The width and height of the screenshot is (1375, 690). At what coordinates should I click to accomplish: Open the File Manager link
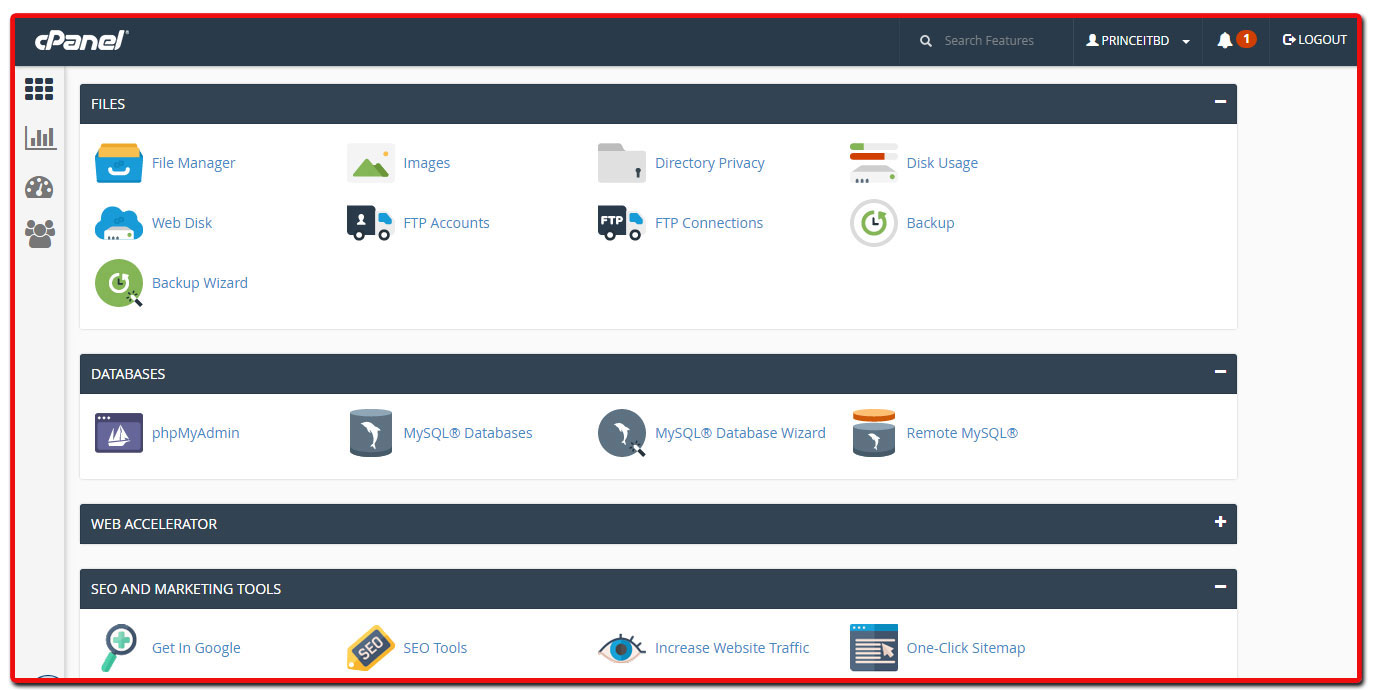click(194, 163)
